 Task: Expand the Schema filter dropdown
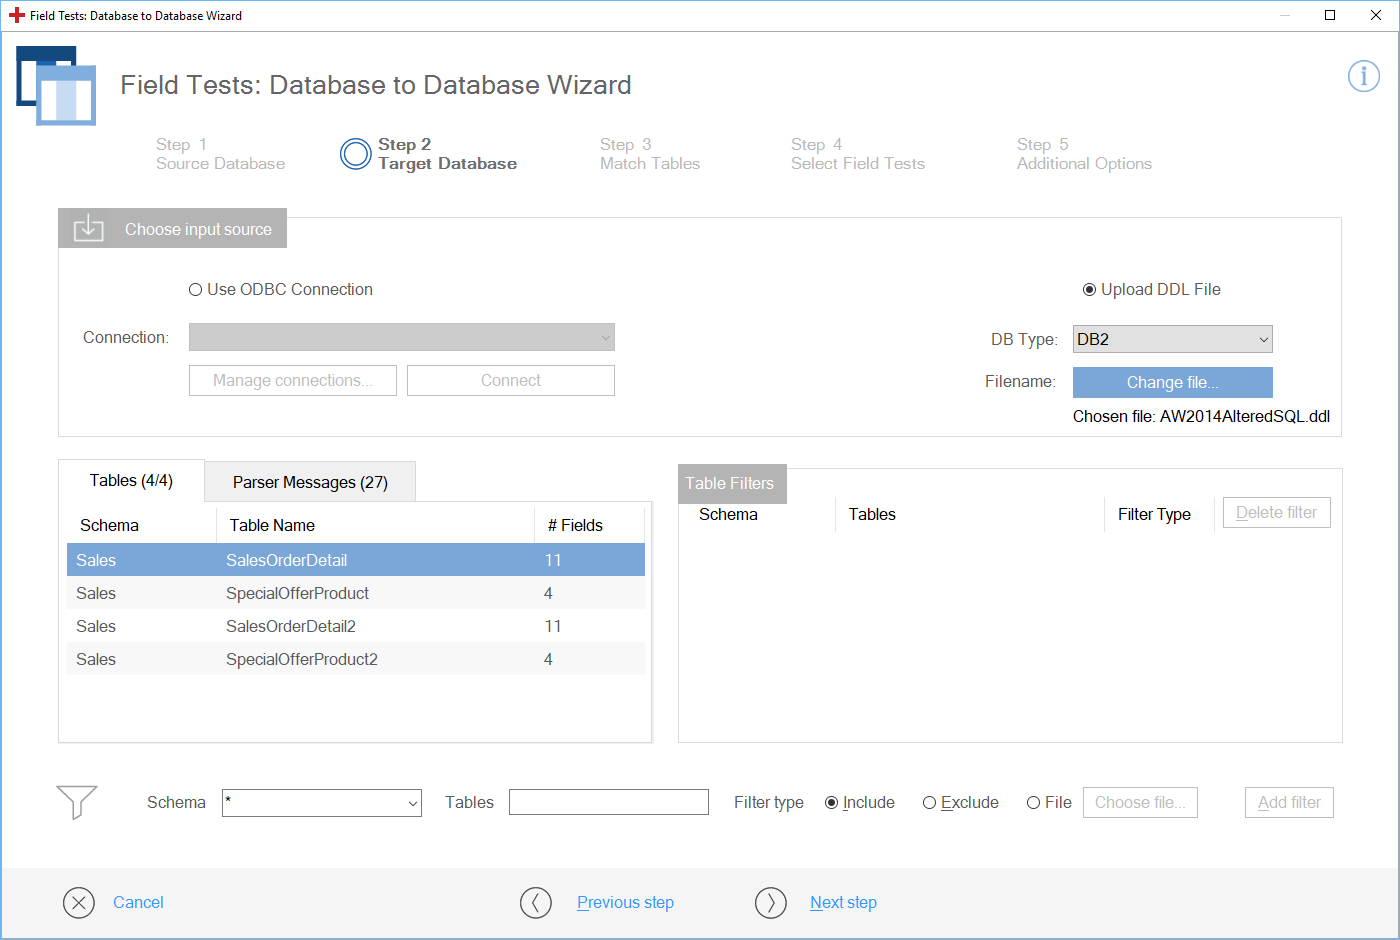(321, 803)
